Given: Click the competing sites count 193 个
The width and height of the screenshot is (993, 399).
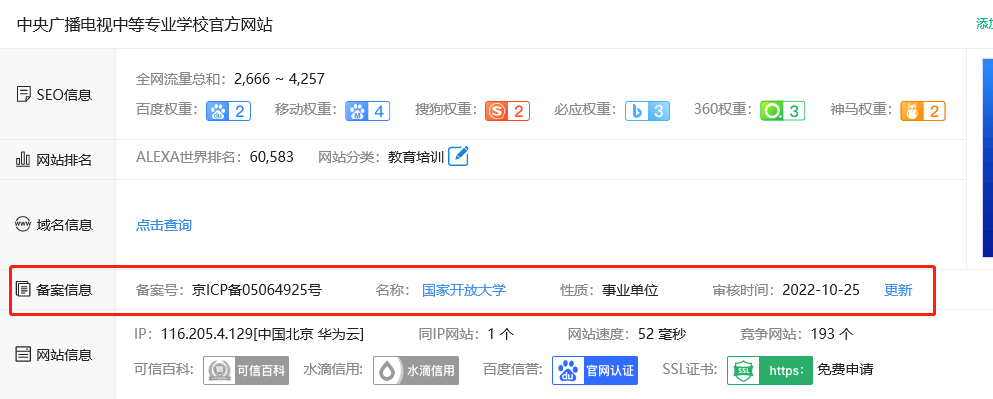Looking at the screenshot, I should [832, 334].
